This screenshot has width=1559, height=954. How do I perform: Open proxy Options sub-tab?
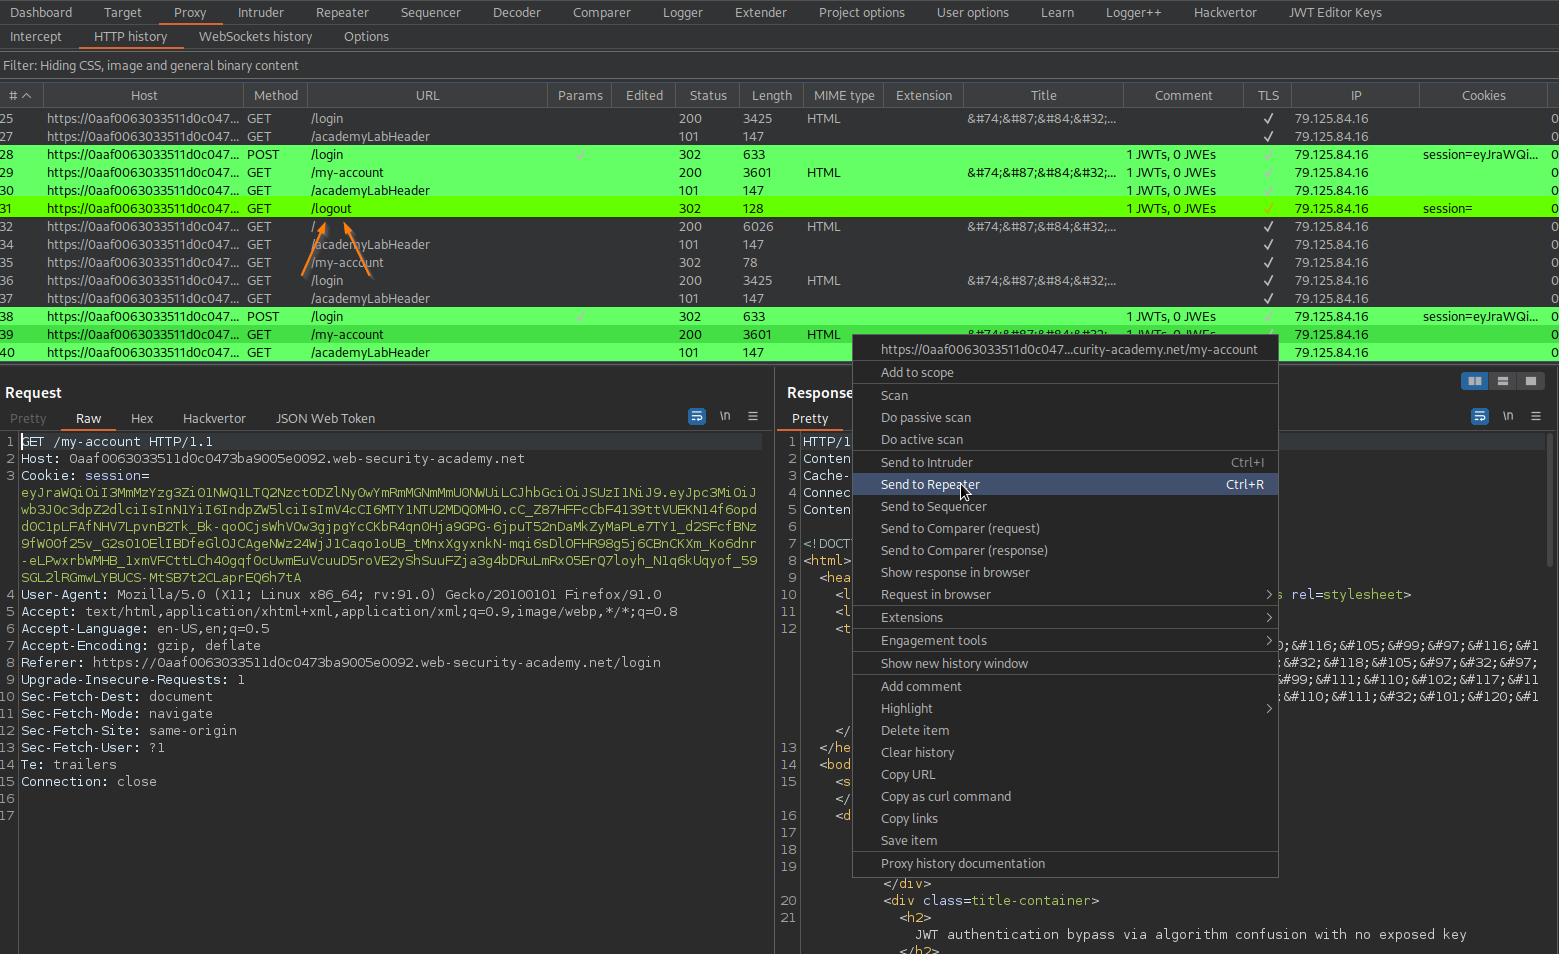(366, 37)
